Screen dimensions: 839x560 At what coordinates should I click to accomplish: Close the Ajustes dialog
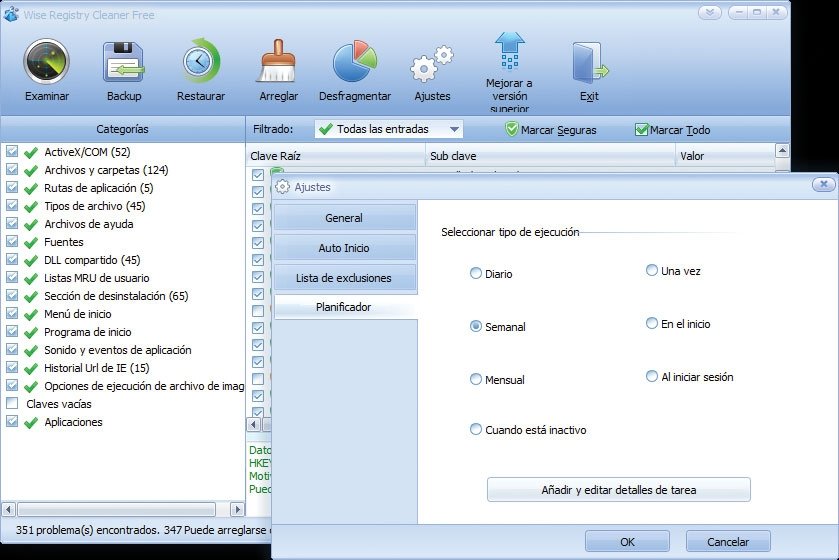pyautogui.click(x=823, y=185)
